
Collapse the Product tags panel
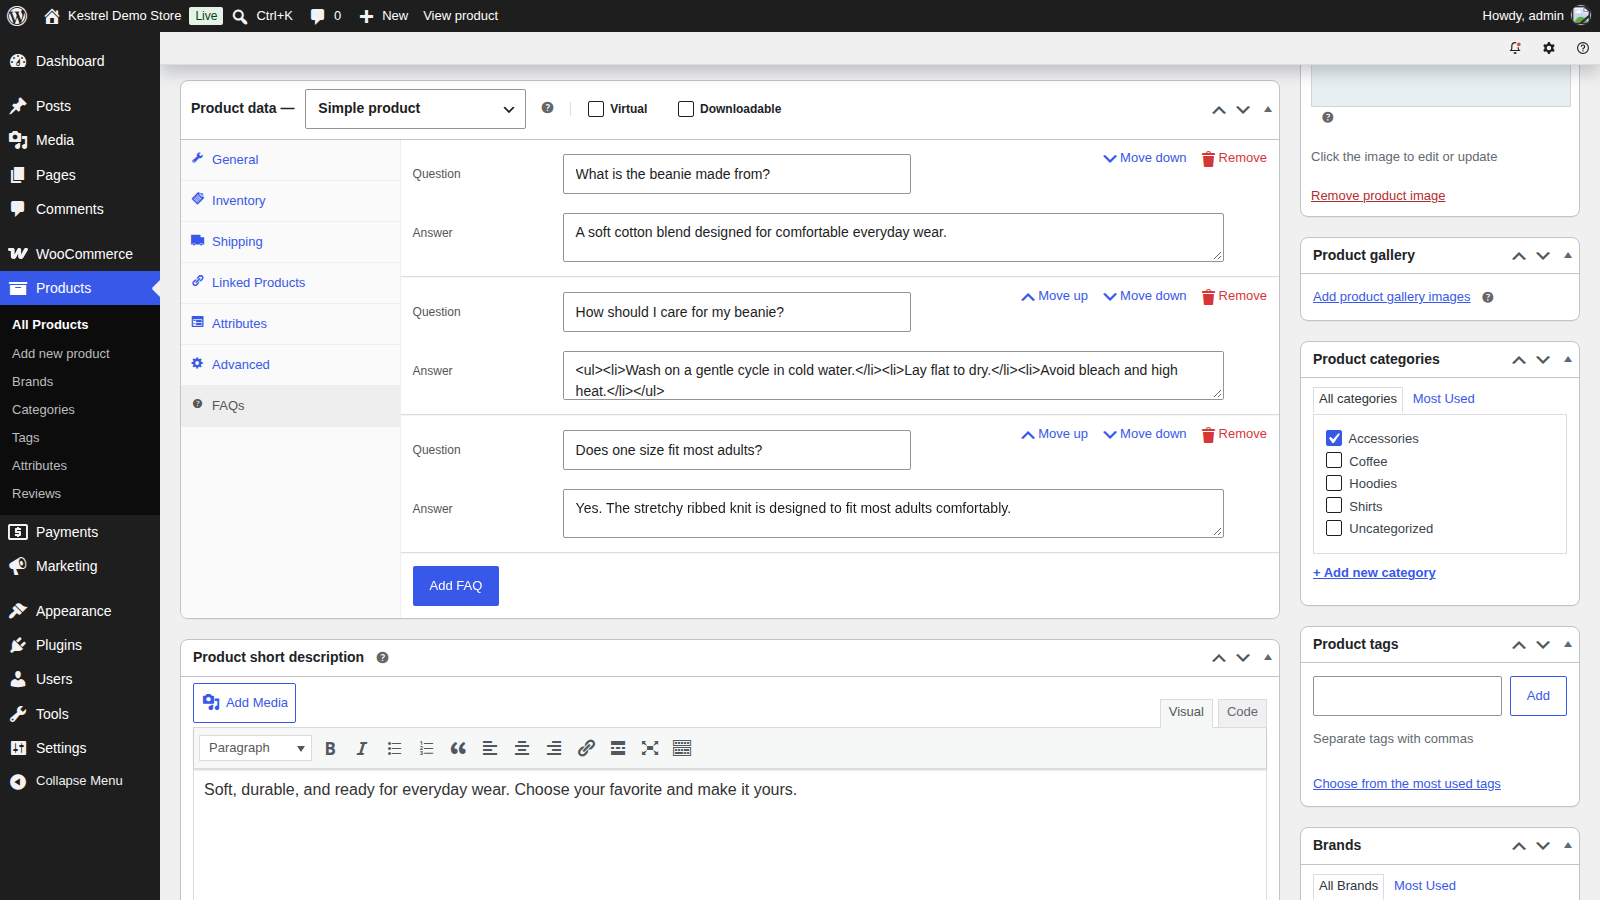click(x=1568, y=644)
